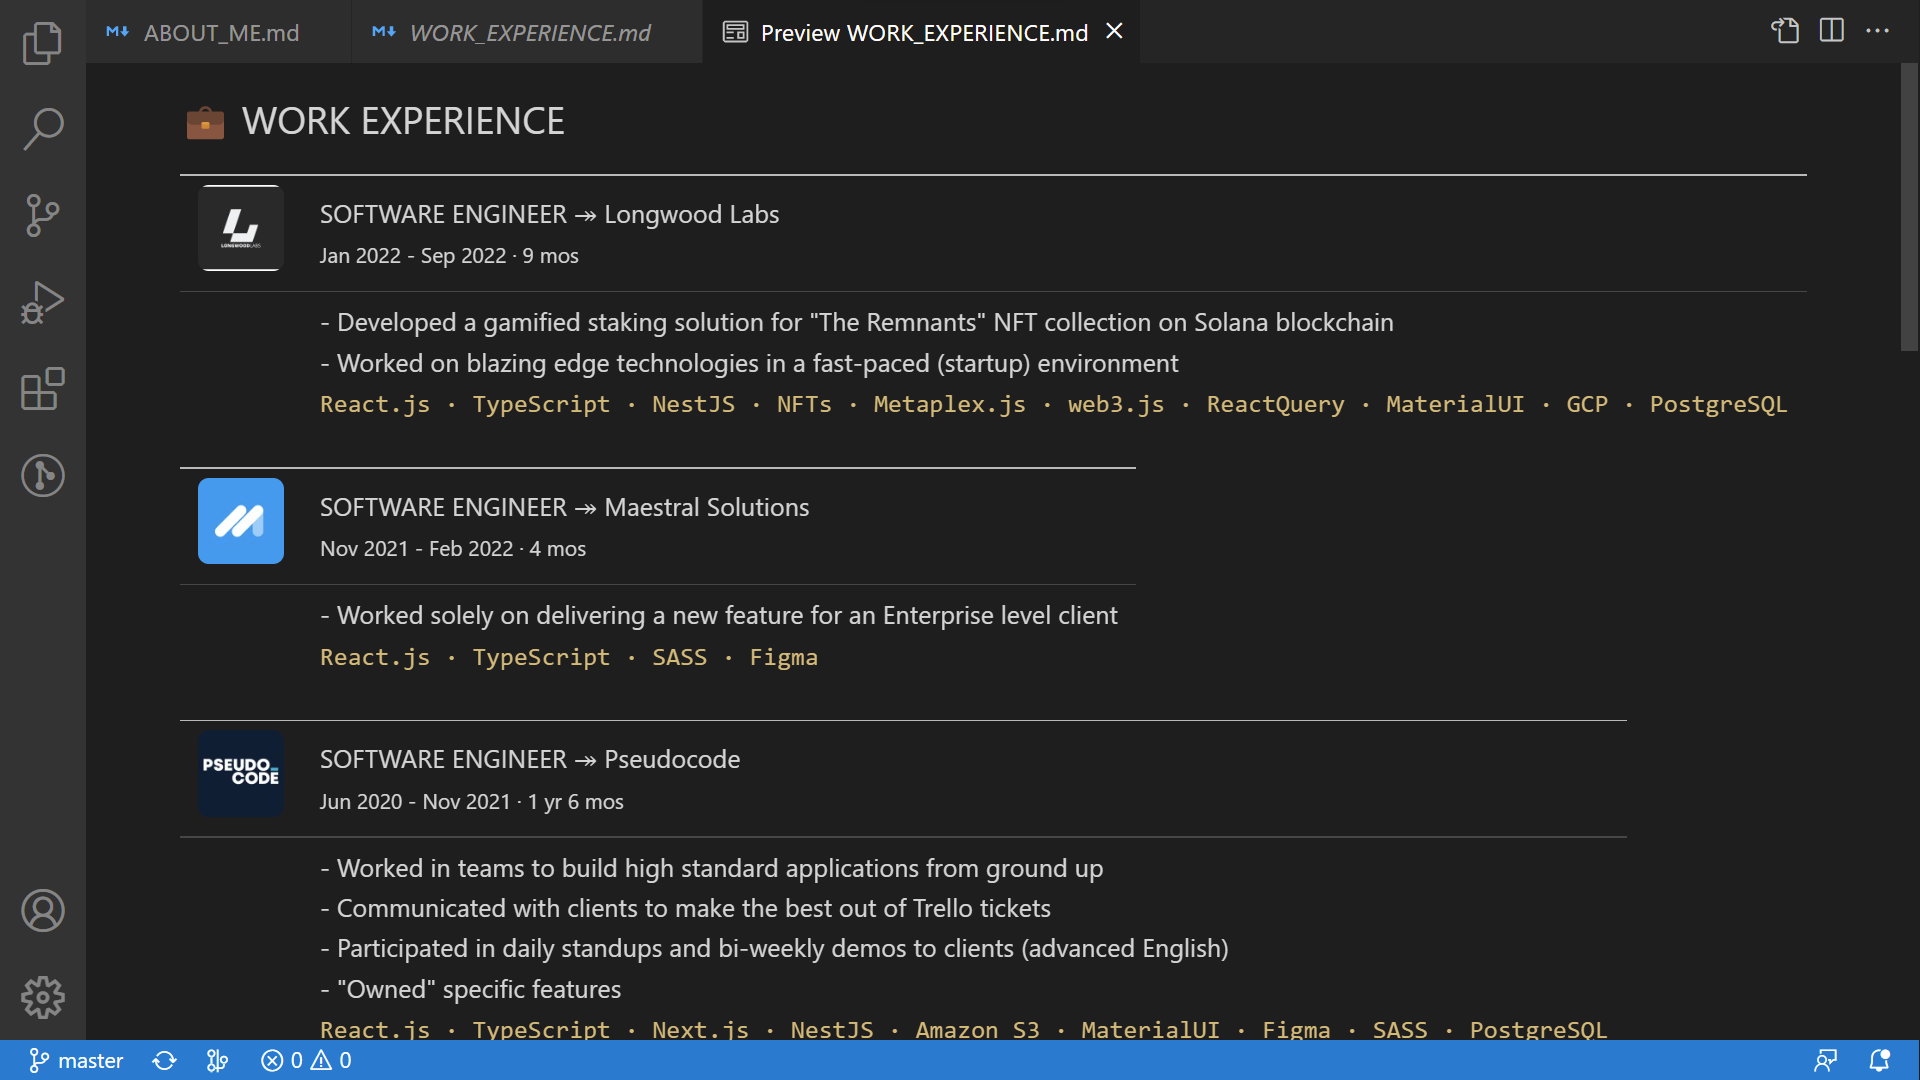The width and height of the screenshot is (1920, 1080).
Task: Click the notifications bell in status bar
Action: pyautogui.click(x=1880, y=1060)
